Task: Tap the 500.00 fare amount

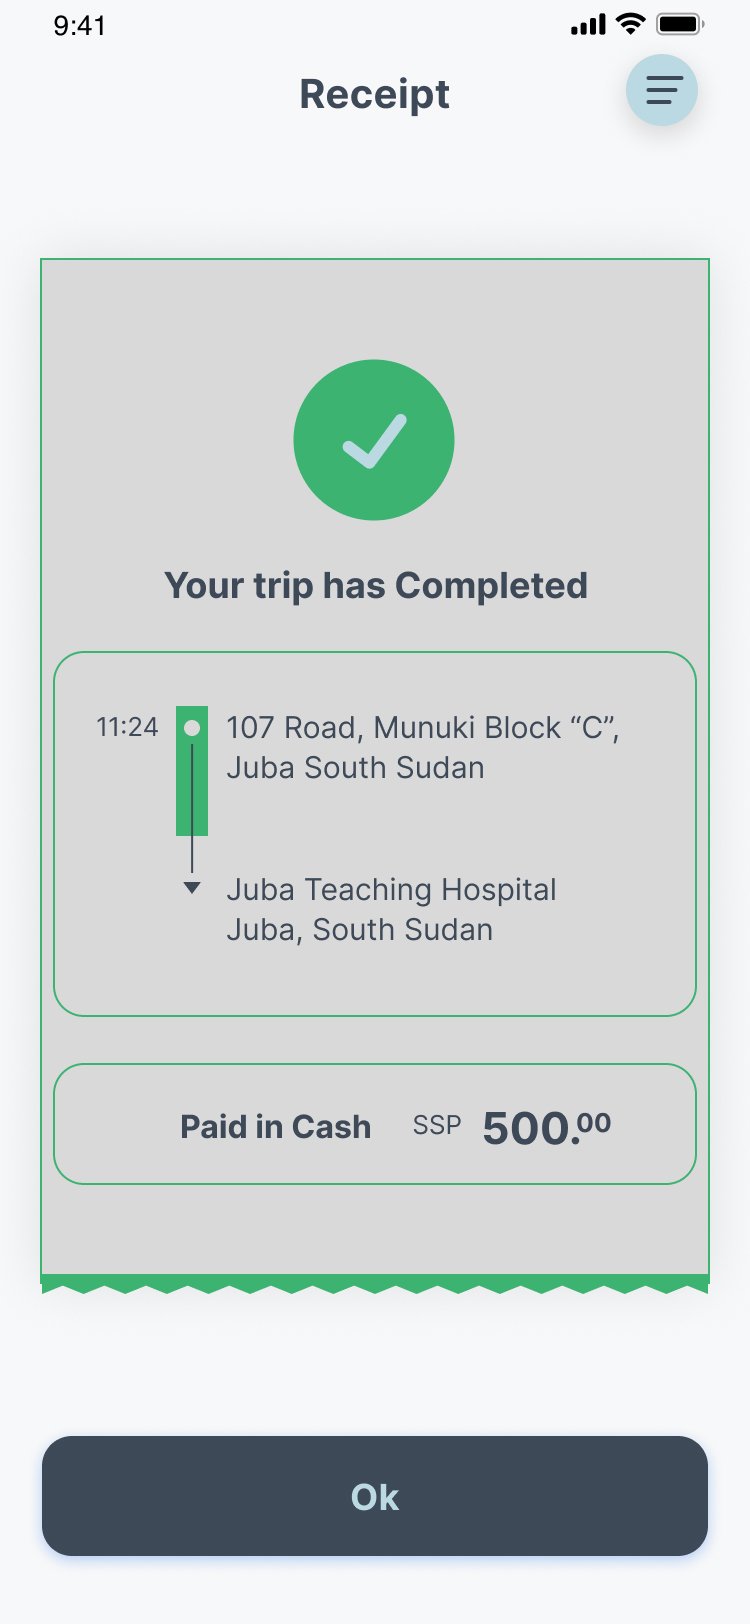Action: coord(546,1128)
